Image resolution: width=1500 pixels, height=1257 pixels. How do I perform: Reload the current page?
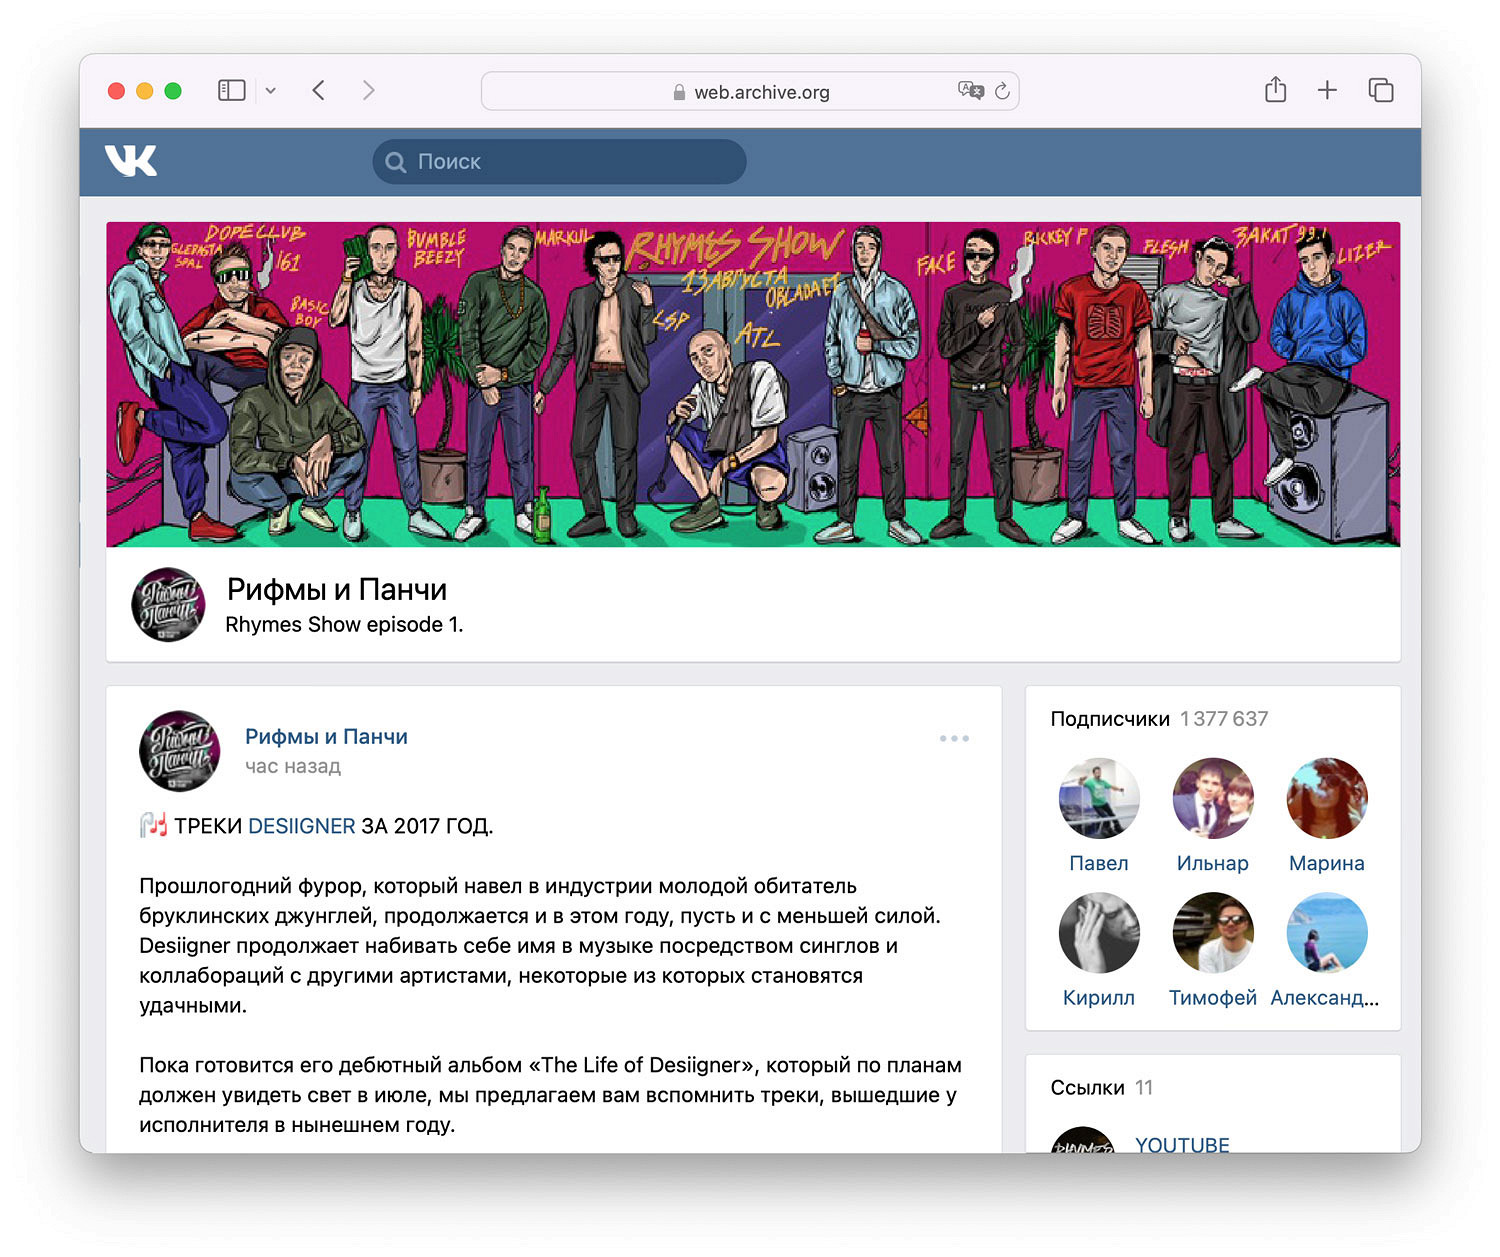click(x=1002, y=91)
